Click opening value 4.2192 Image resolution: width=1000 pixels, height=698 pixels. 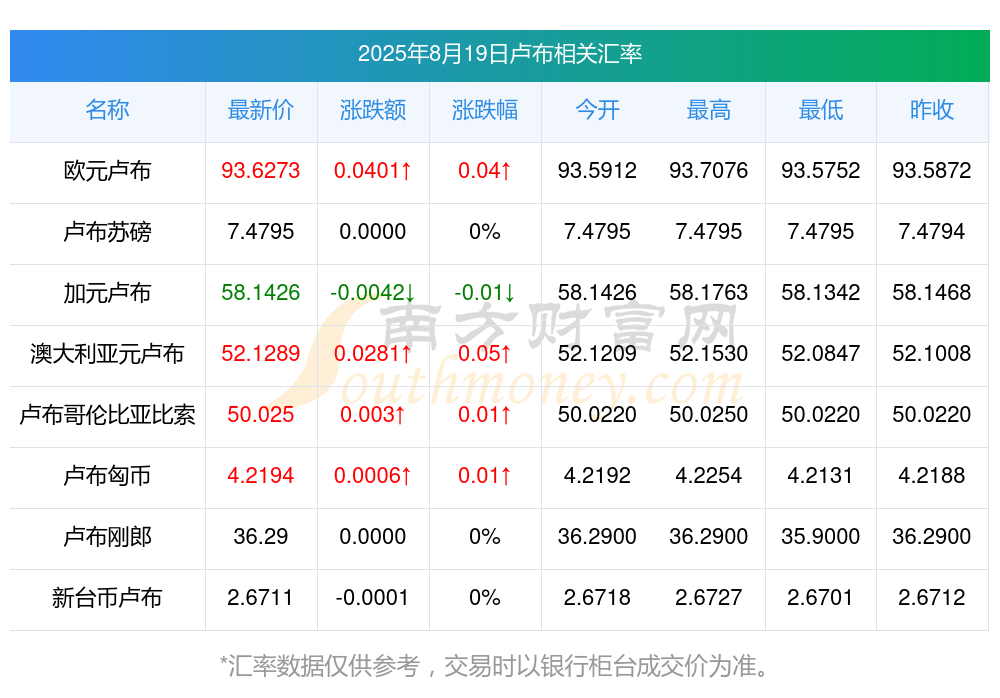[x=597, y=475]
